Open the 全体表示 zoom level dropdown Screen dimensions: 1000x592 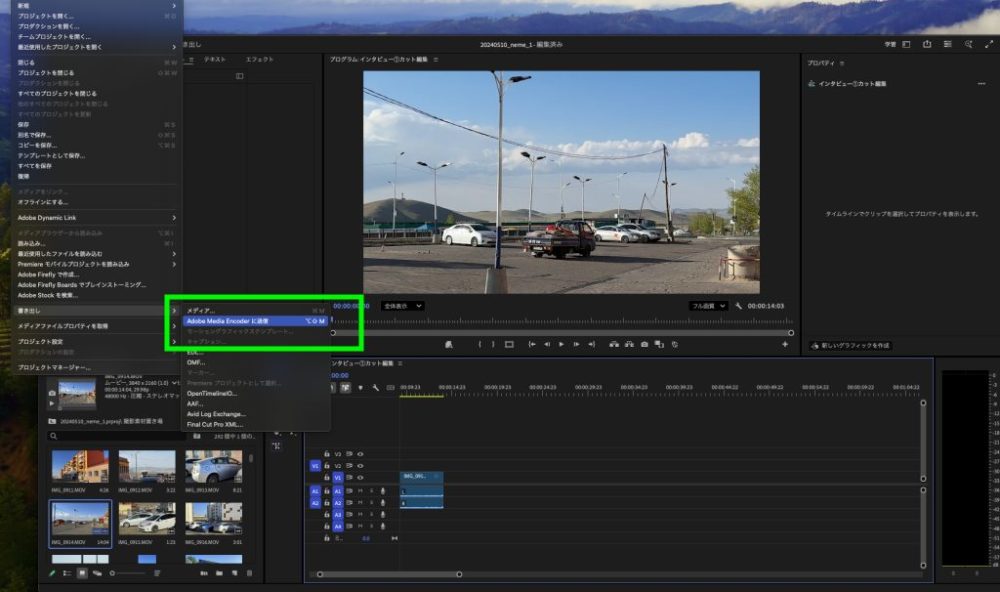pyautogui.click(x=403, y=306)
